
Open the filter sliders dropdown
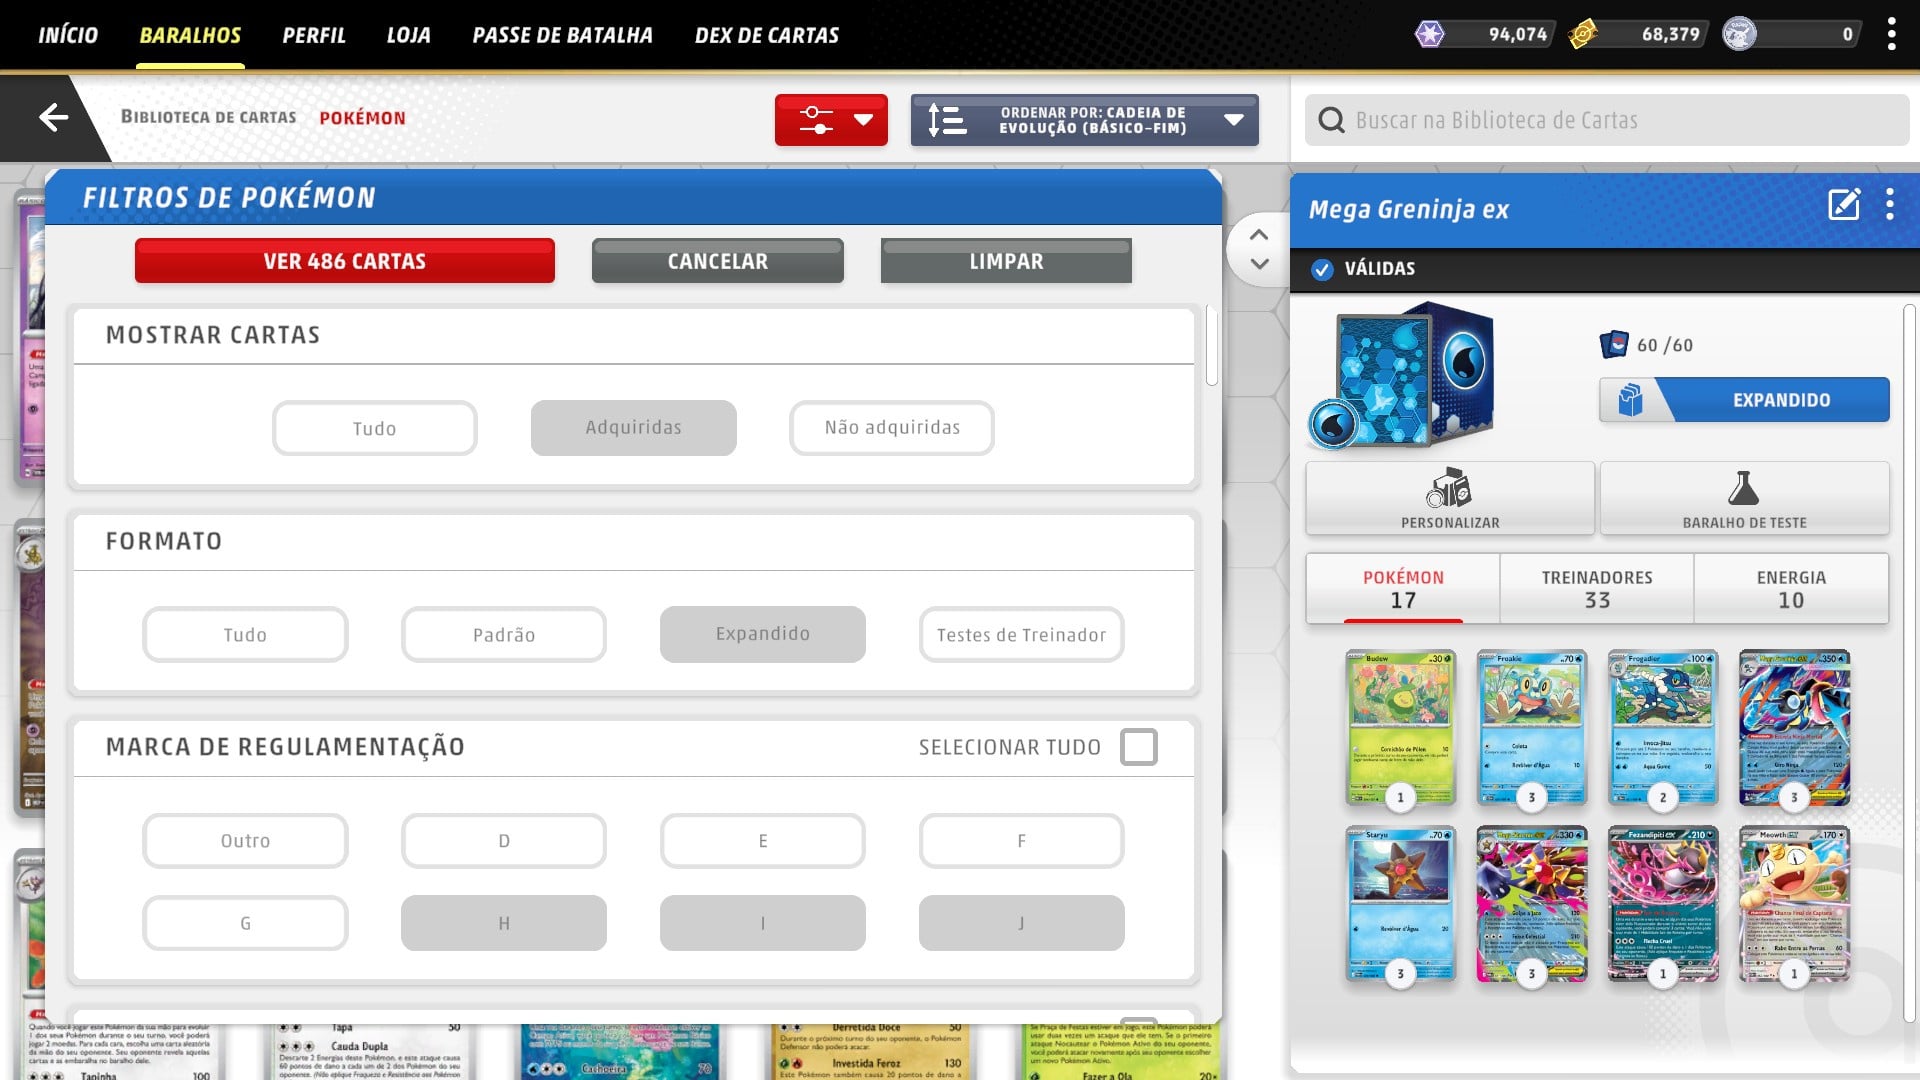pyautogui.click(x=831, y=120)
